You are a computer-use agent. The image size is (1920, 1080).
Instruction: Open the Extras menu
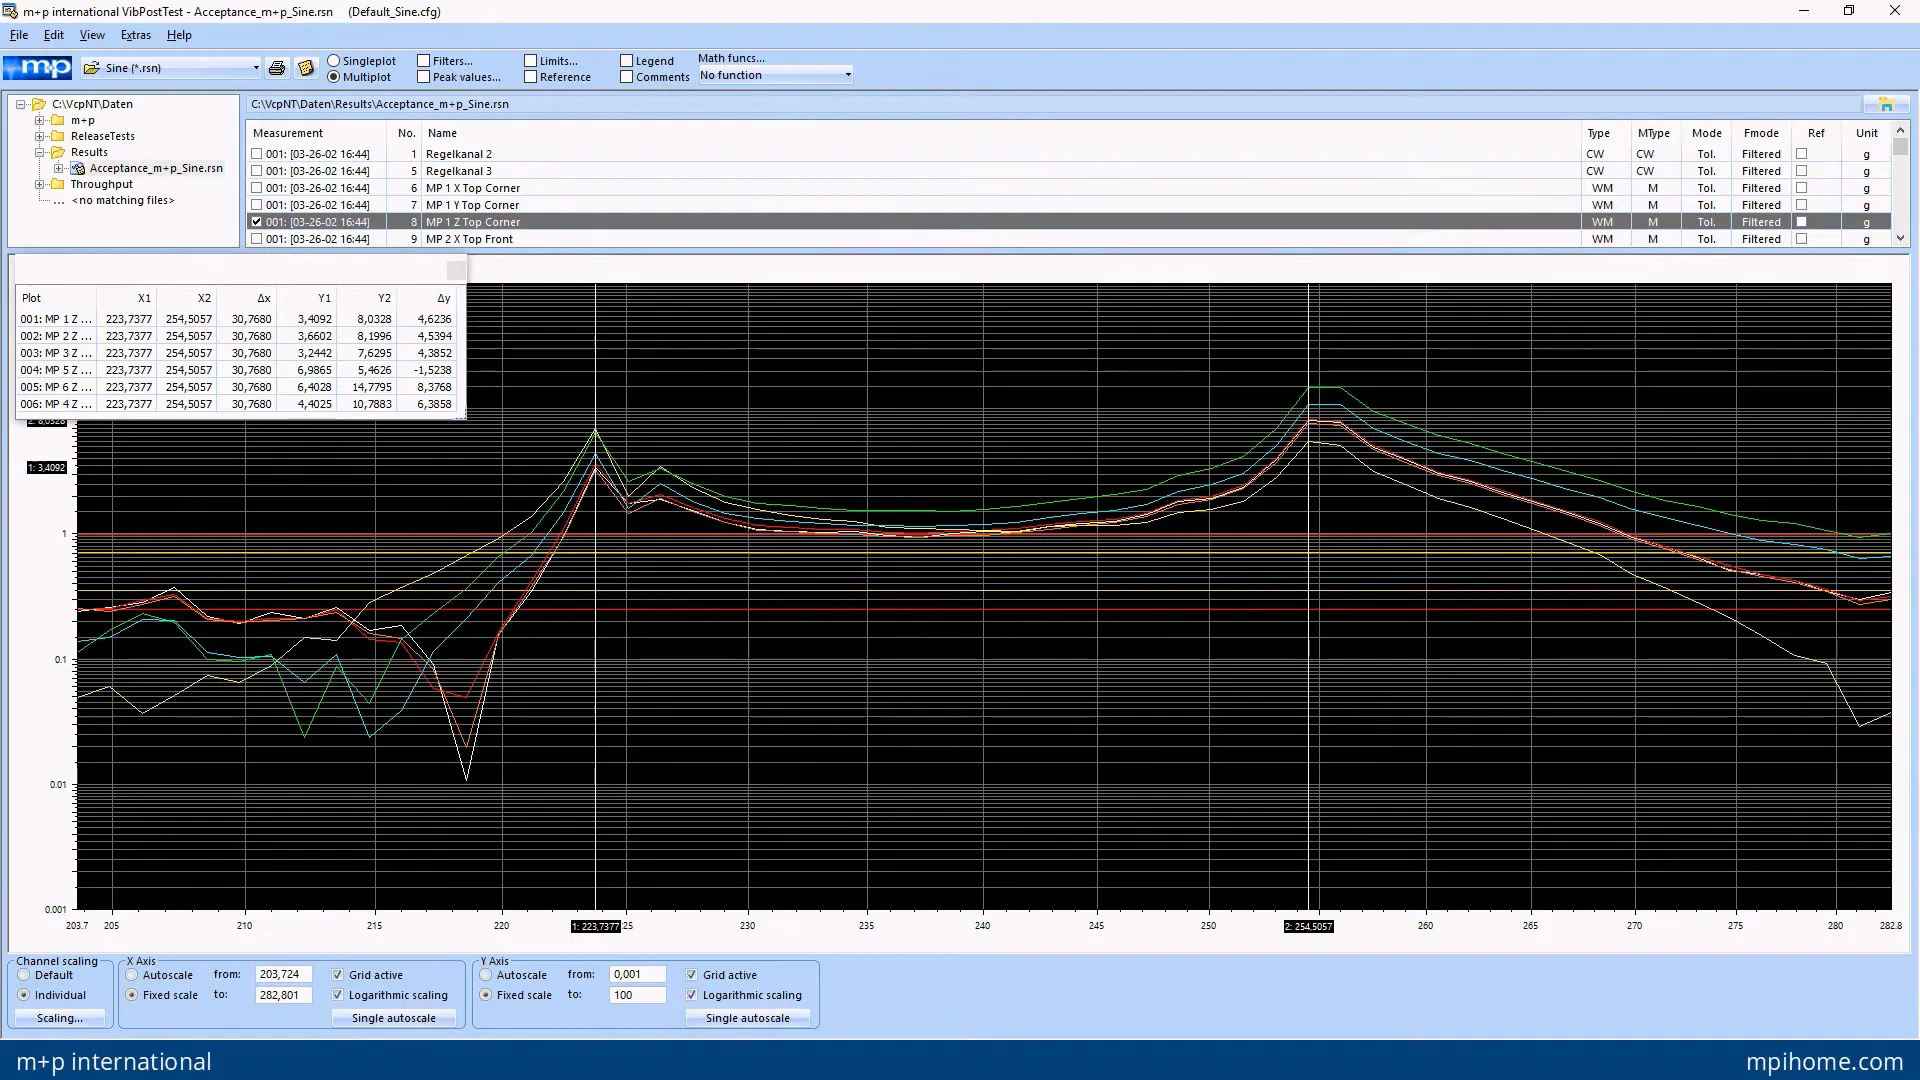pyautogui.click(x=135, y=35)
